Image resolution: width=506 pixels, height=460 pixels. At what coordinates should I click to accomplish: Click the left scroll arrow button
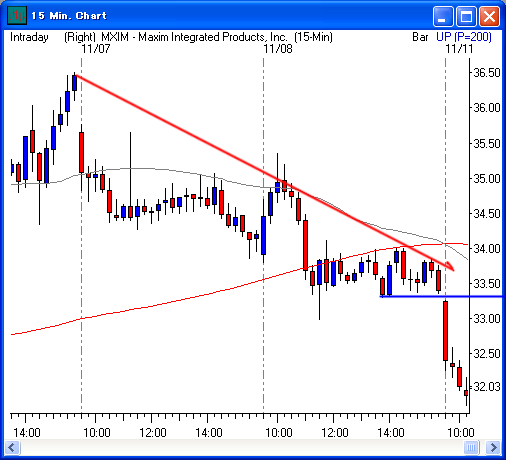13,447
